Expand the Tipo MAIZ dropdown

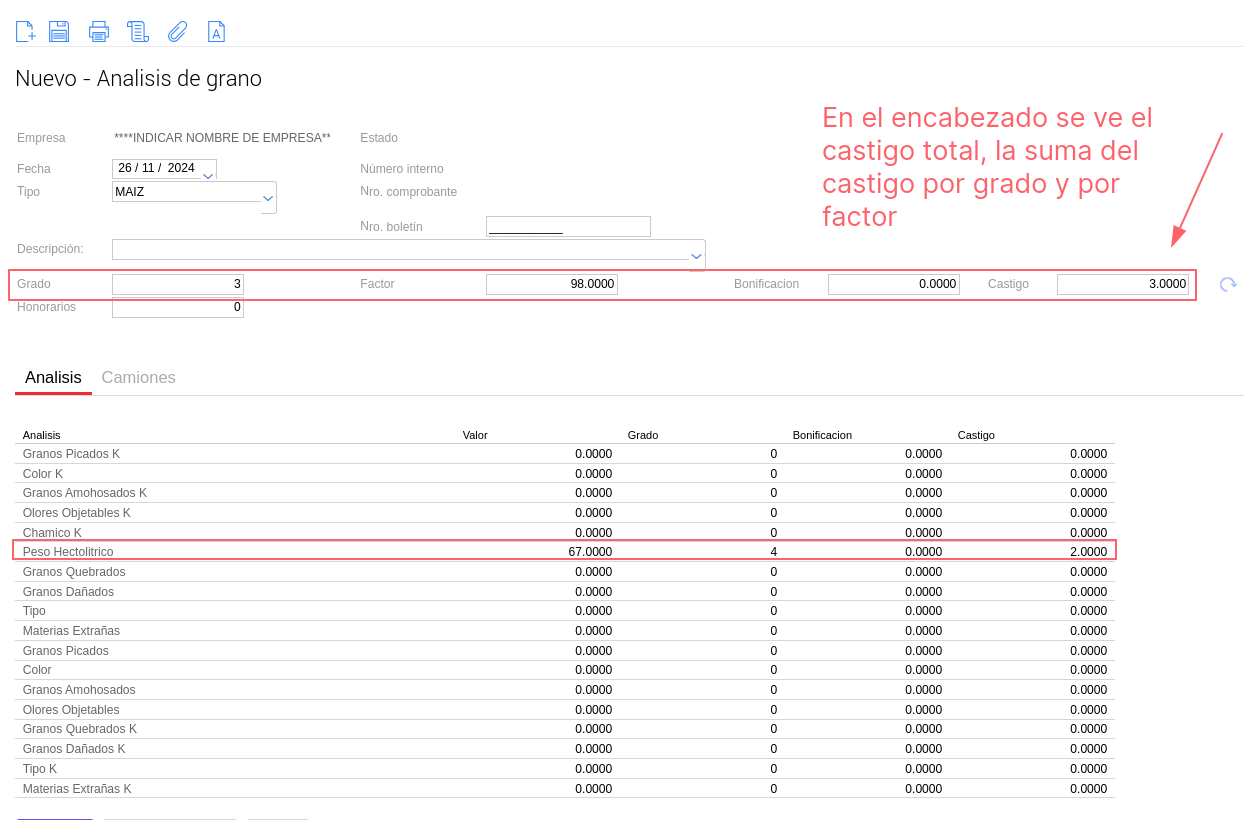(268, 198)
